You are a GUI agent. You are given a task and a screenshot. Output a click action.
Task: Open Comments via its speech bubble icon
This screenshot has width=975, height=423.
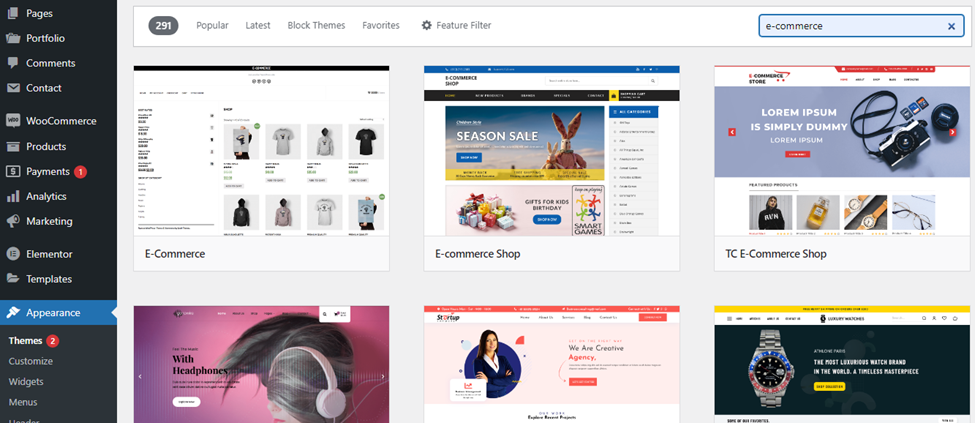[13, 63]
